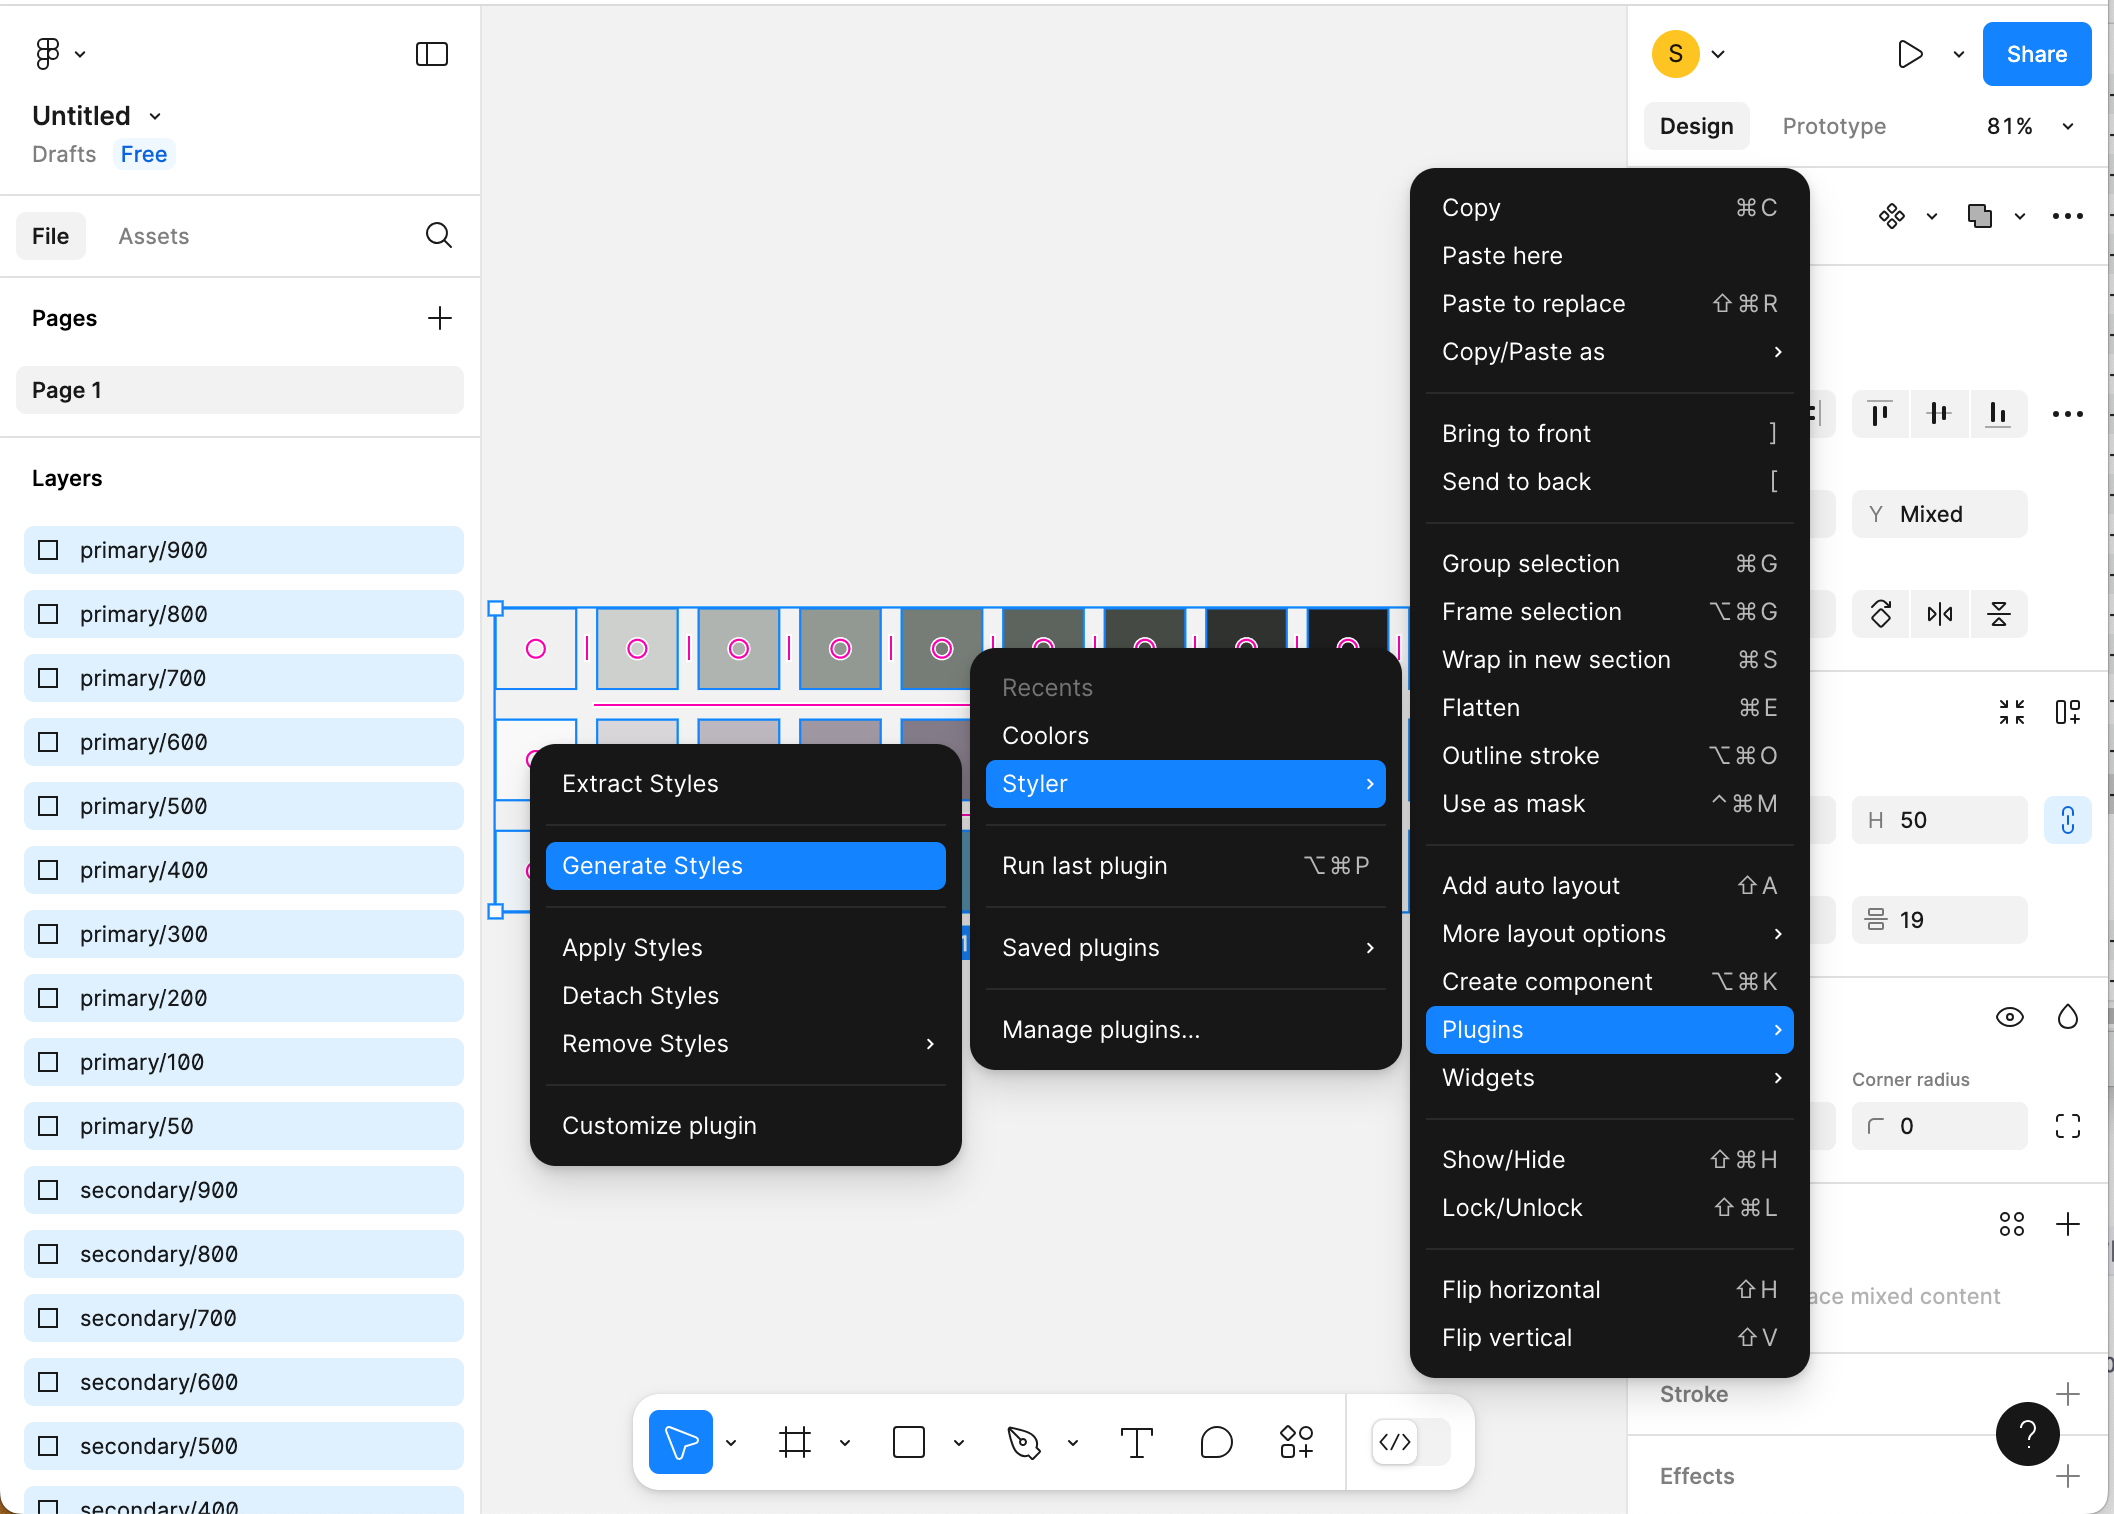
Task: Open the Figma main menu dropdown
Action: (60, 54)
